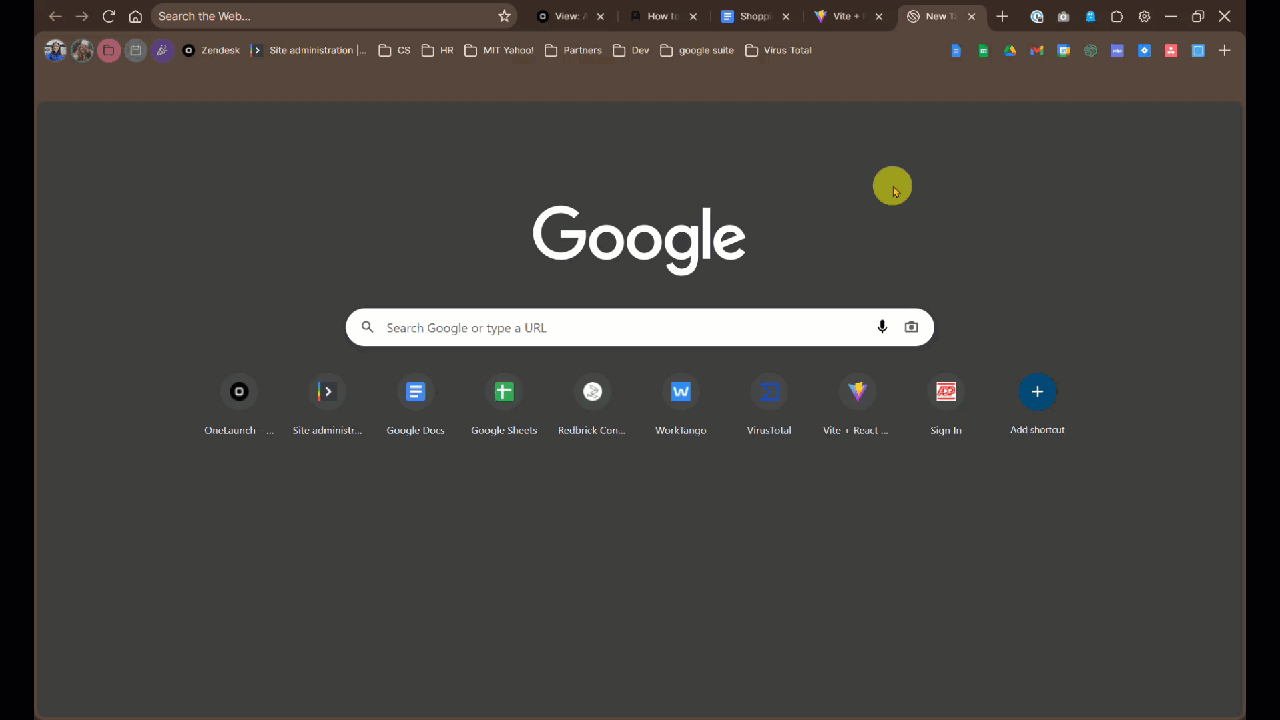Open the Site administration shortcut tile
Viewport: 1280px width, 720px height.
tap(327, 403)
